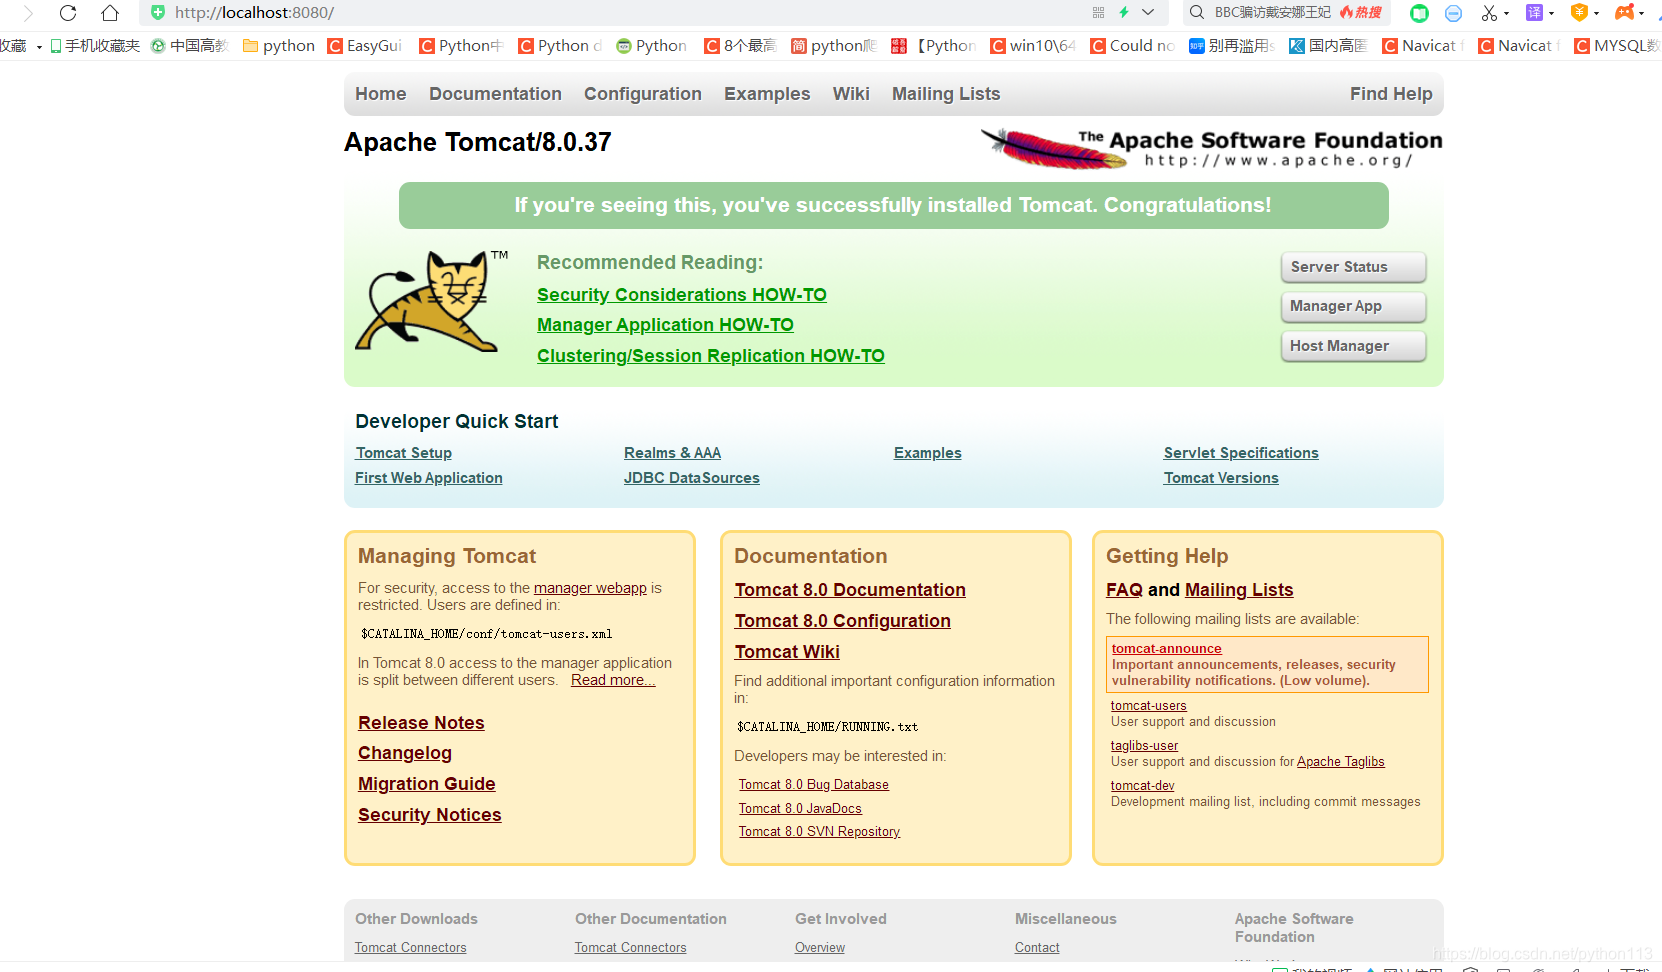
Task: Expand the yen shield dropdown arrow
Action: 1596,14
